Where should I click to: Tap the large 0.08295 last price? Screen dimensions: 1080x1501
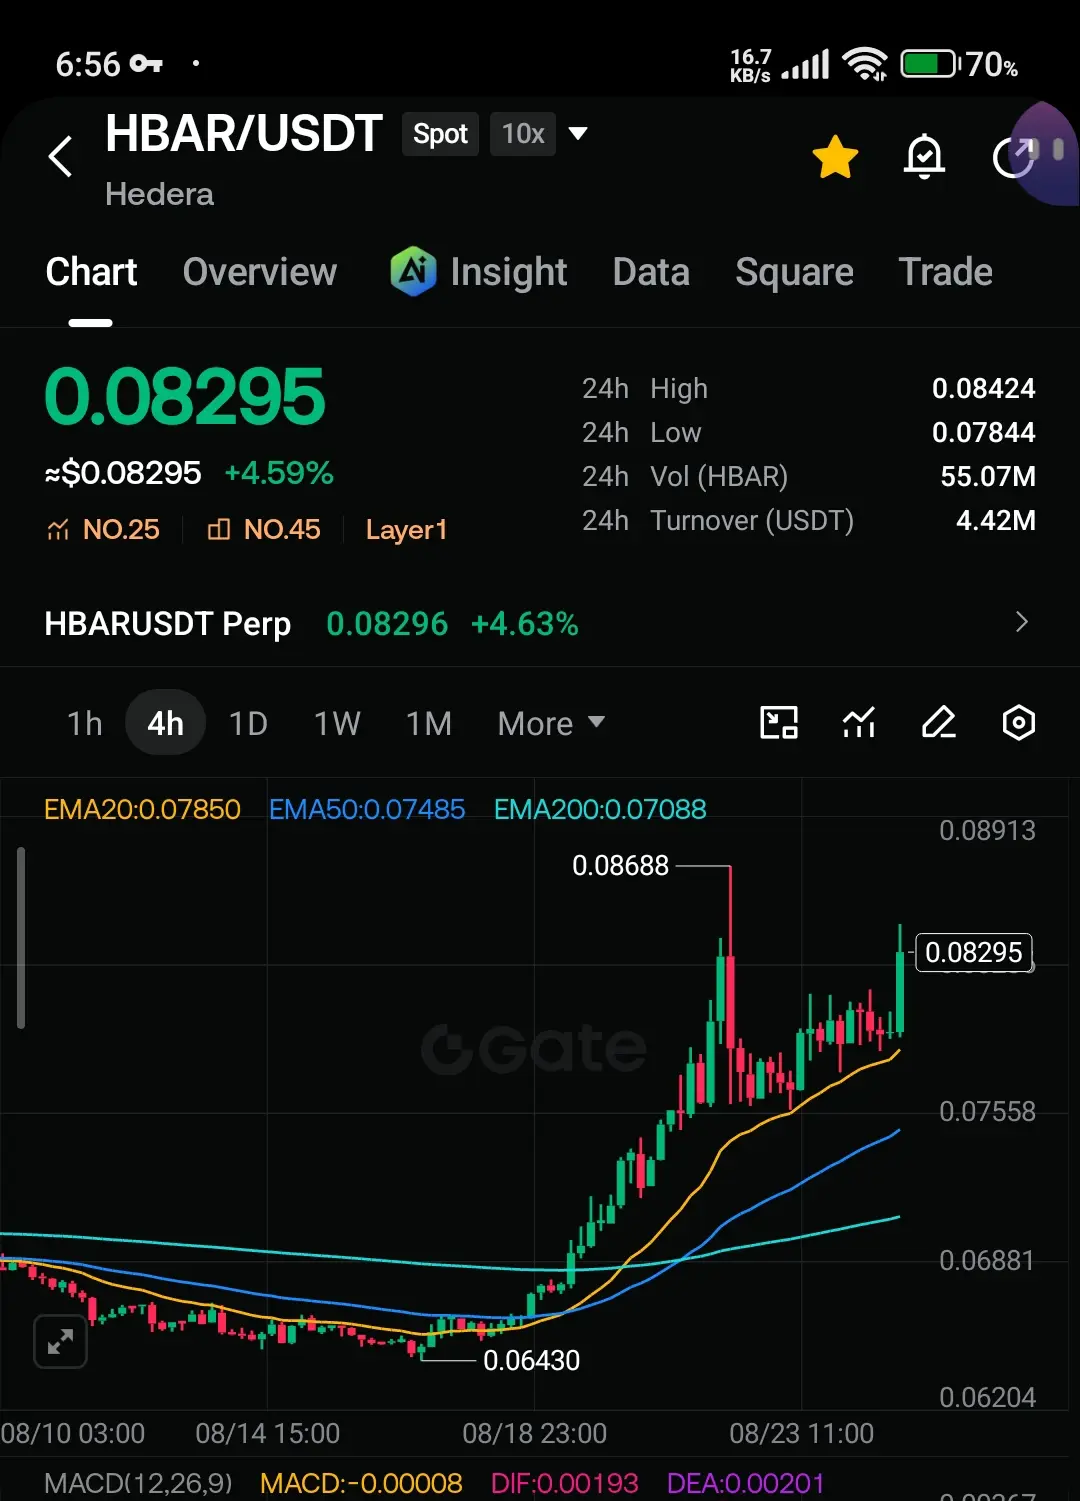[185, 397]
